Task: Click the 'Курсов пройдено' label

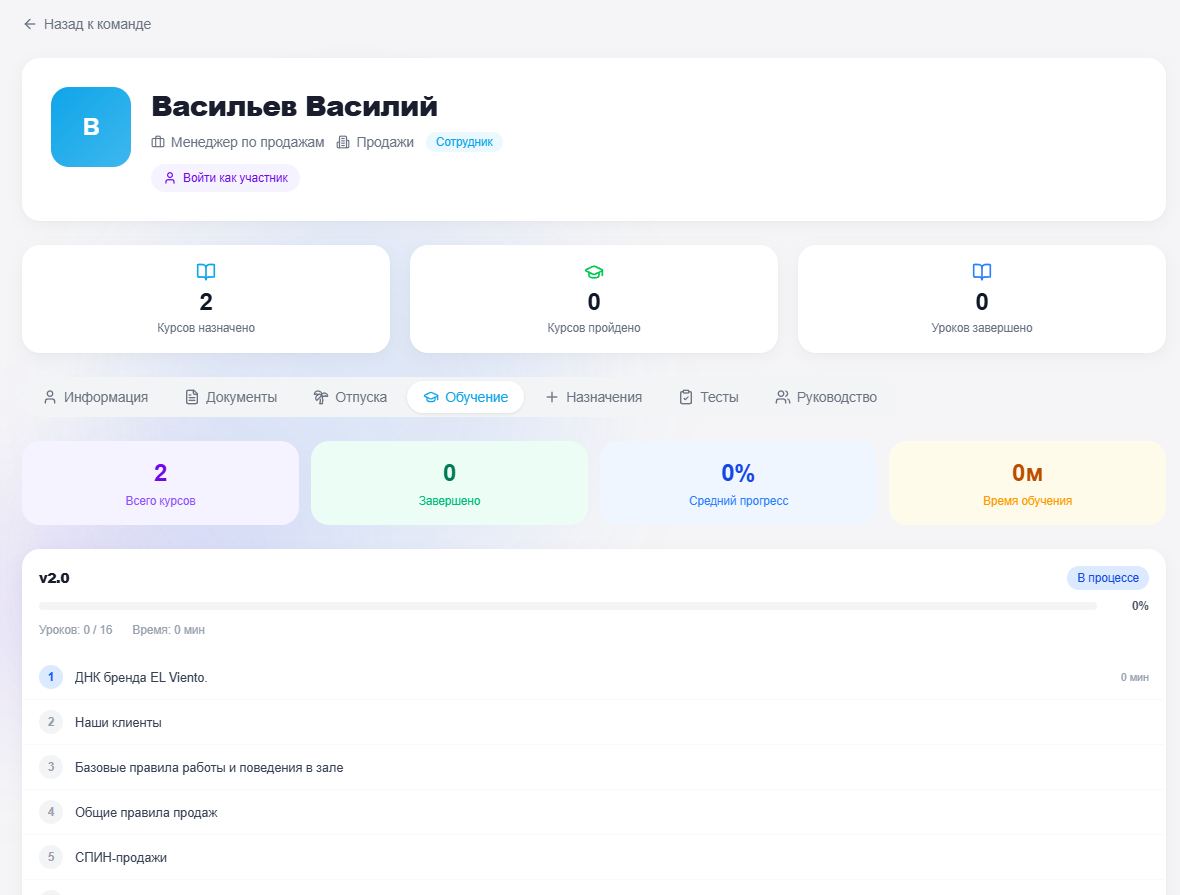Action: pyautogui.click(x=594, y=328)
